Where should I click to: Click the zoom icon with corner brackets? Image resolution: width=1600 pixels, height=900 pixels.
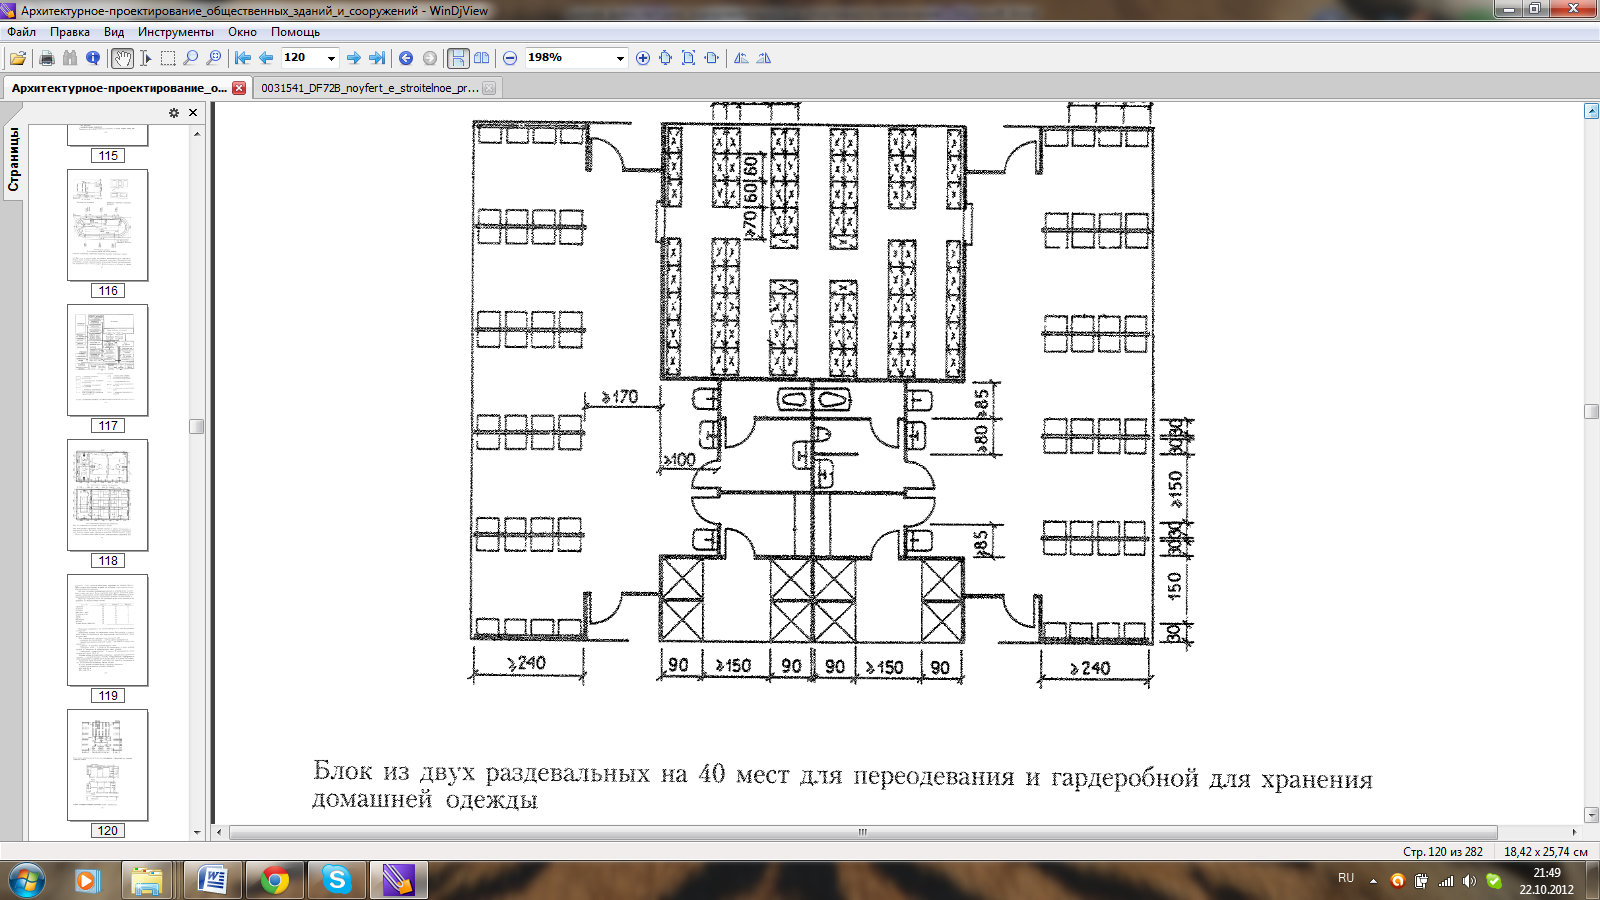point(689,58)
